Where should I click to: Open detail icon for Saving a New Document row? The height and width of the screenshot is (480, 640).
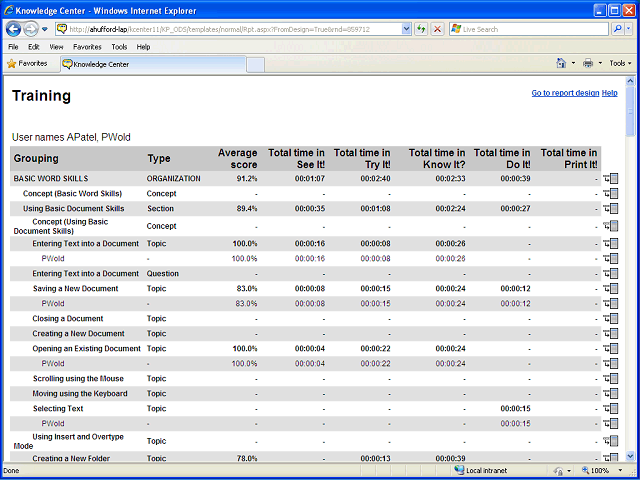coord(611,289)
